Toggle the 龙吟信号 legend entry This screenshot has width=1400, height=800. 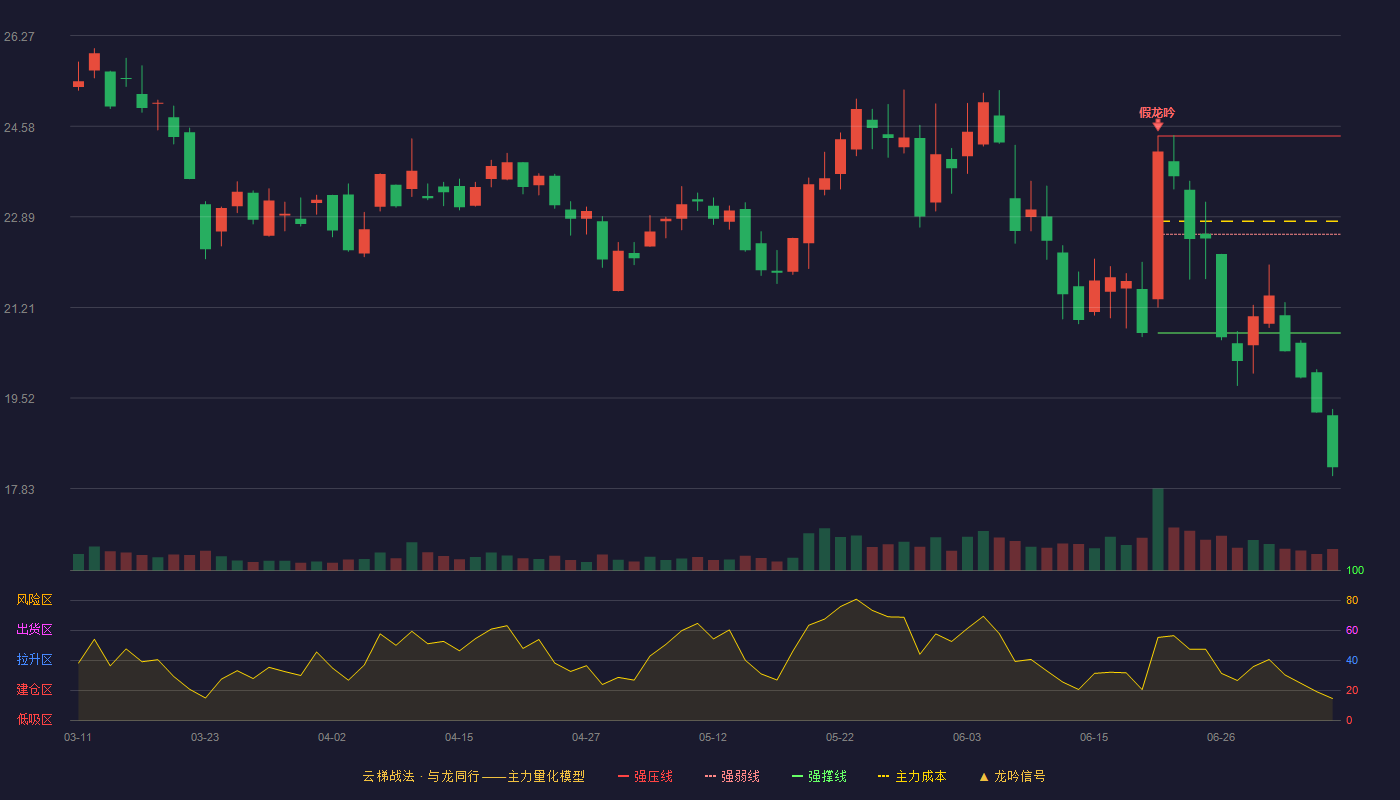pos(1012,776)
